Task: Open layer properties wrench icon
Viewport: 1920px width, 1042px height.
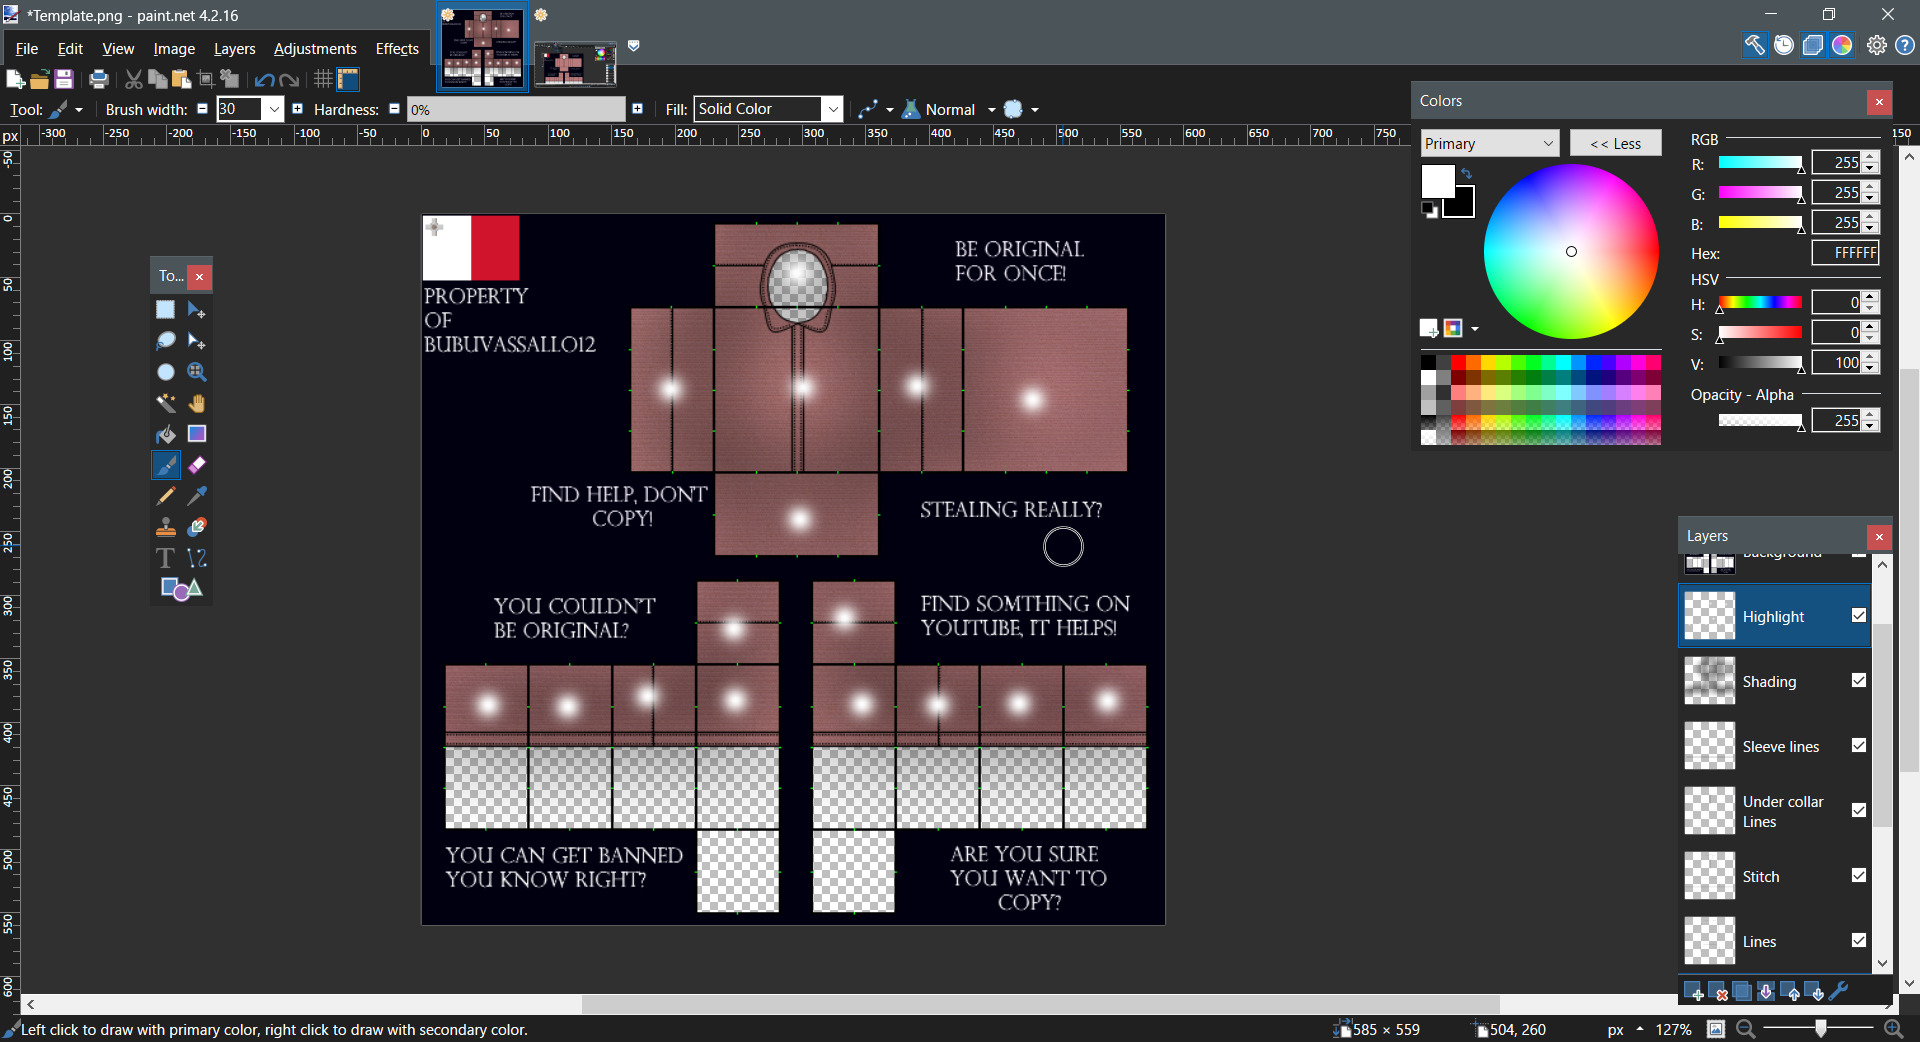Action: (1838, 991)
